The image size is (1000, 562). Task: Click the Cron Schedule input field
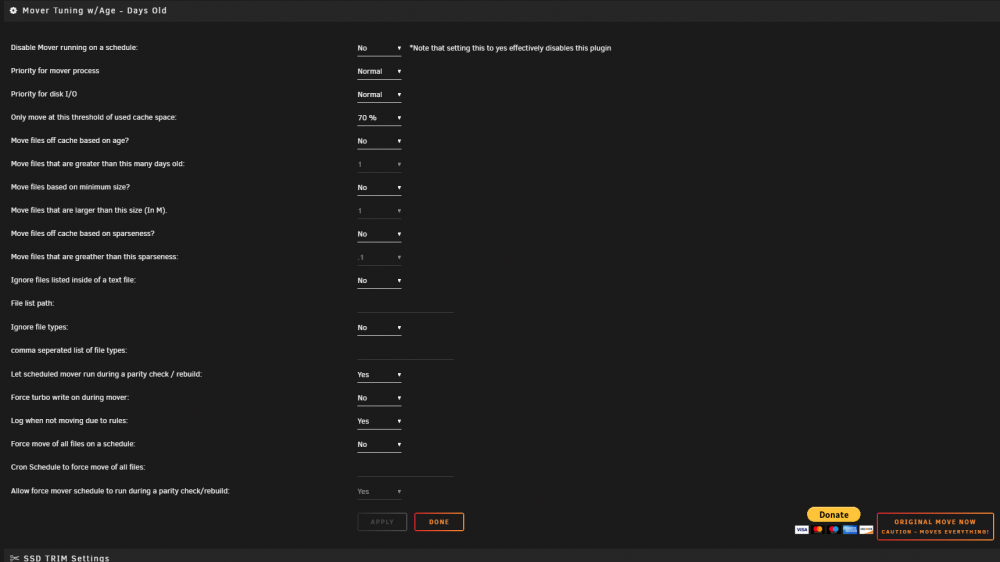pyautogui.click(x=405, y=468)
